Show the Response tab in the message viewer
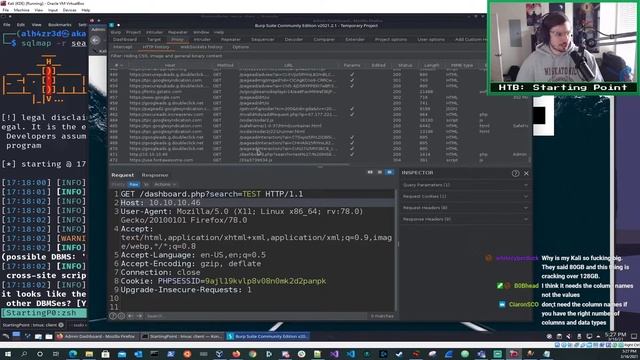This screenshot has height=360, width=640. tap(155, 175)
